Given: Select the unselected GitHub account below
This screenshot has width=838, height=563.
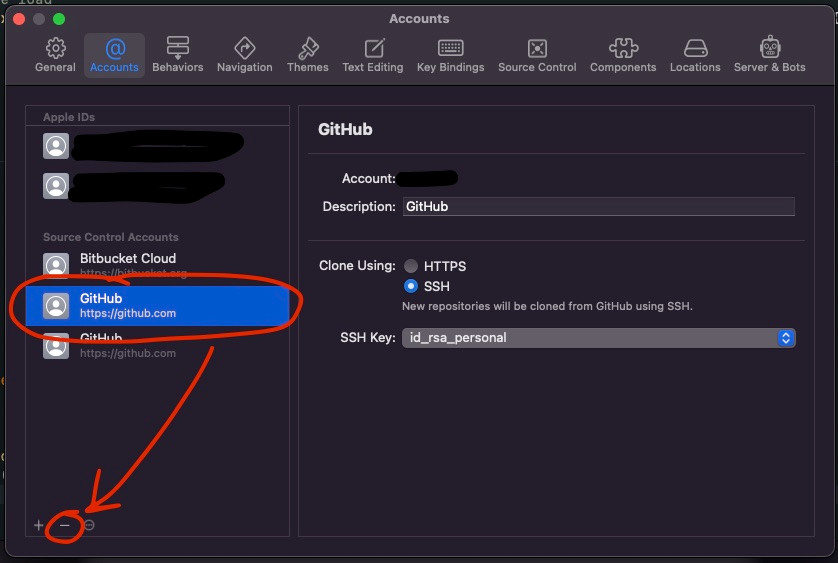Looking at the screenshot, I should tap(158, 346).
